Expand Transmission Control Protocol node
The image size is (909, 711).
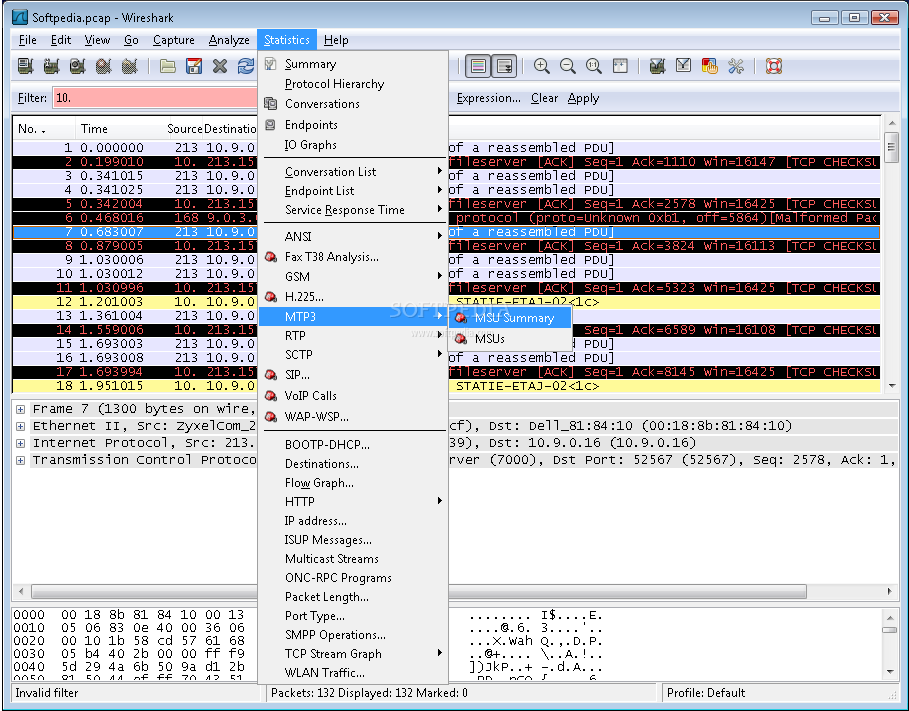pos(20,460)
